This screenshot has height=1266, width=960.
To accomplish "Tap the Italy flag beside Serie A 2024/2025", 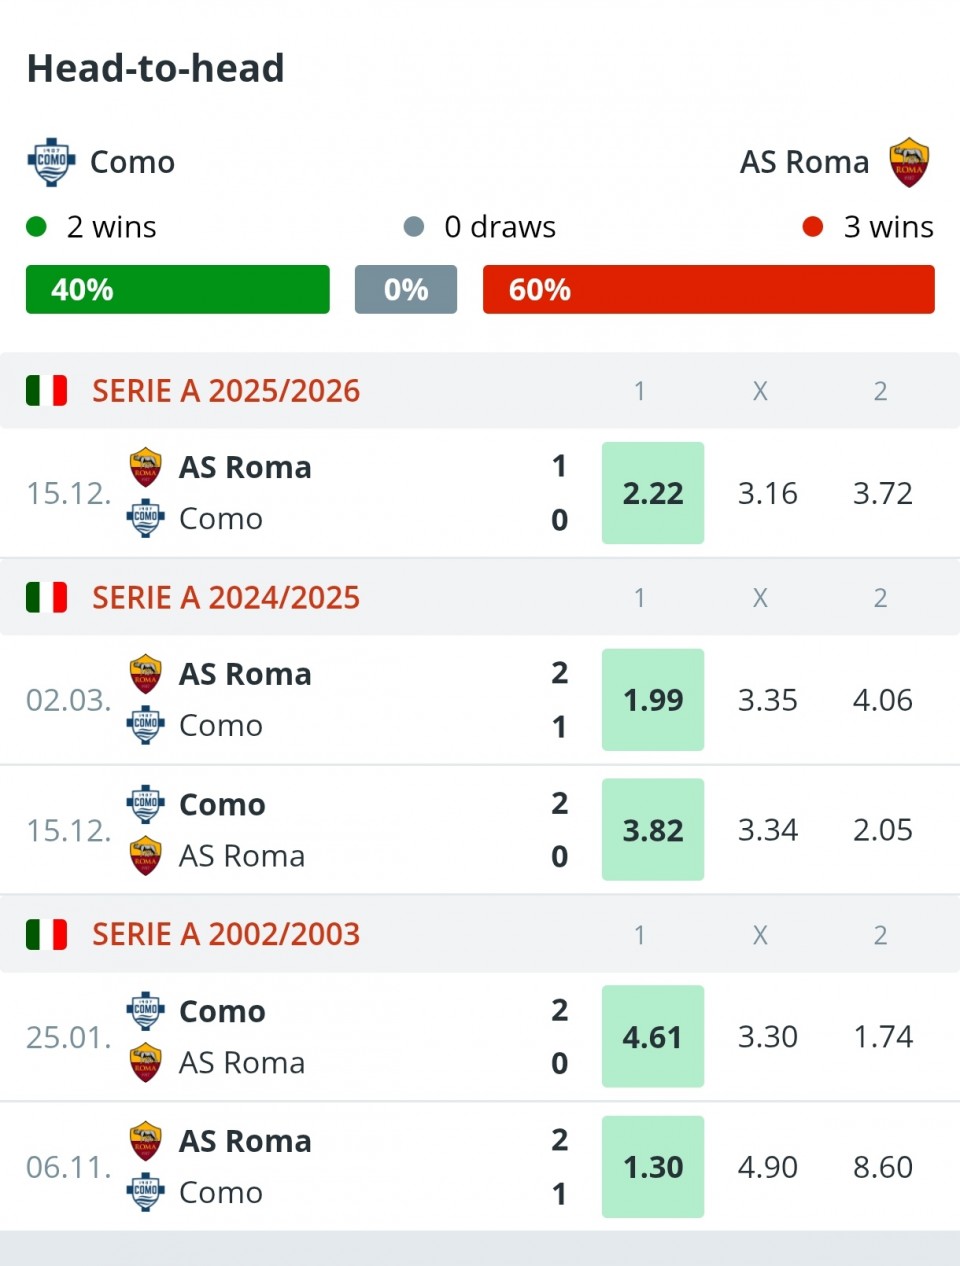I will [46, 598].
